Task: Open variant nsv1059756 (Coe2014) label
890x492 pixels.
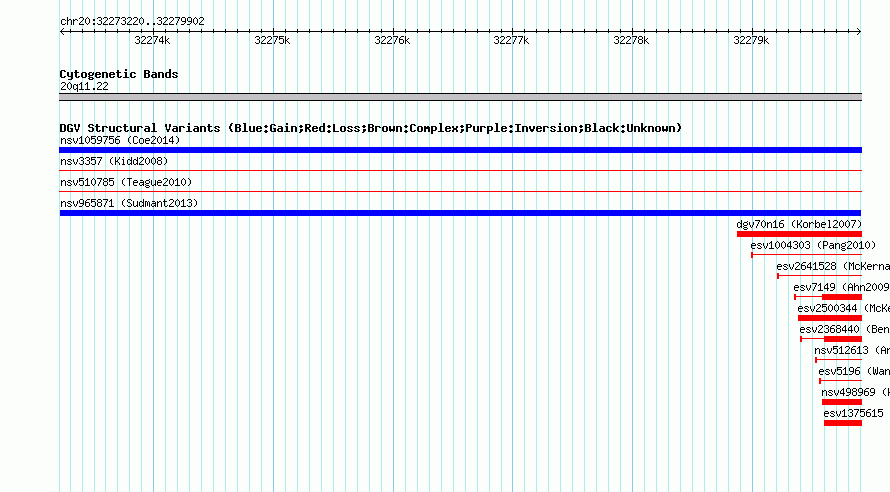Action: (120, 140)
